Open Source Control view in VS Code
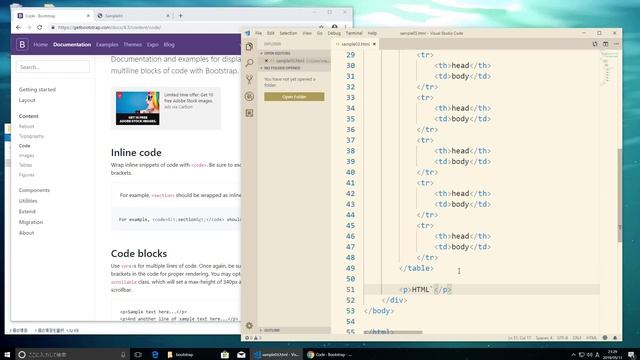 pos(249,80)
